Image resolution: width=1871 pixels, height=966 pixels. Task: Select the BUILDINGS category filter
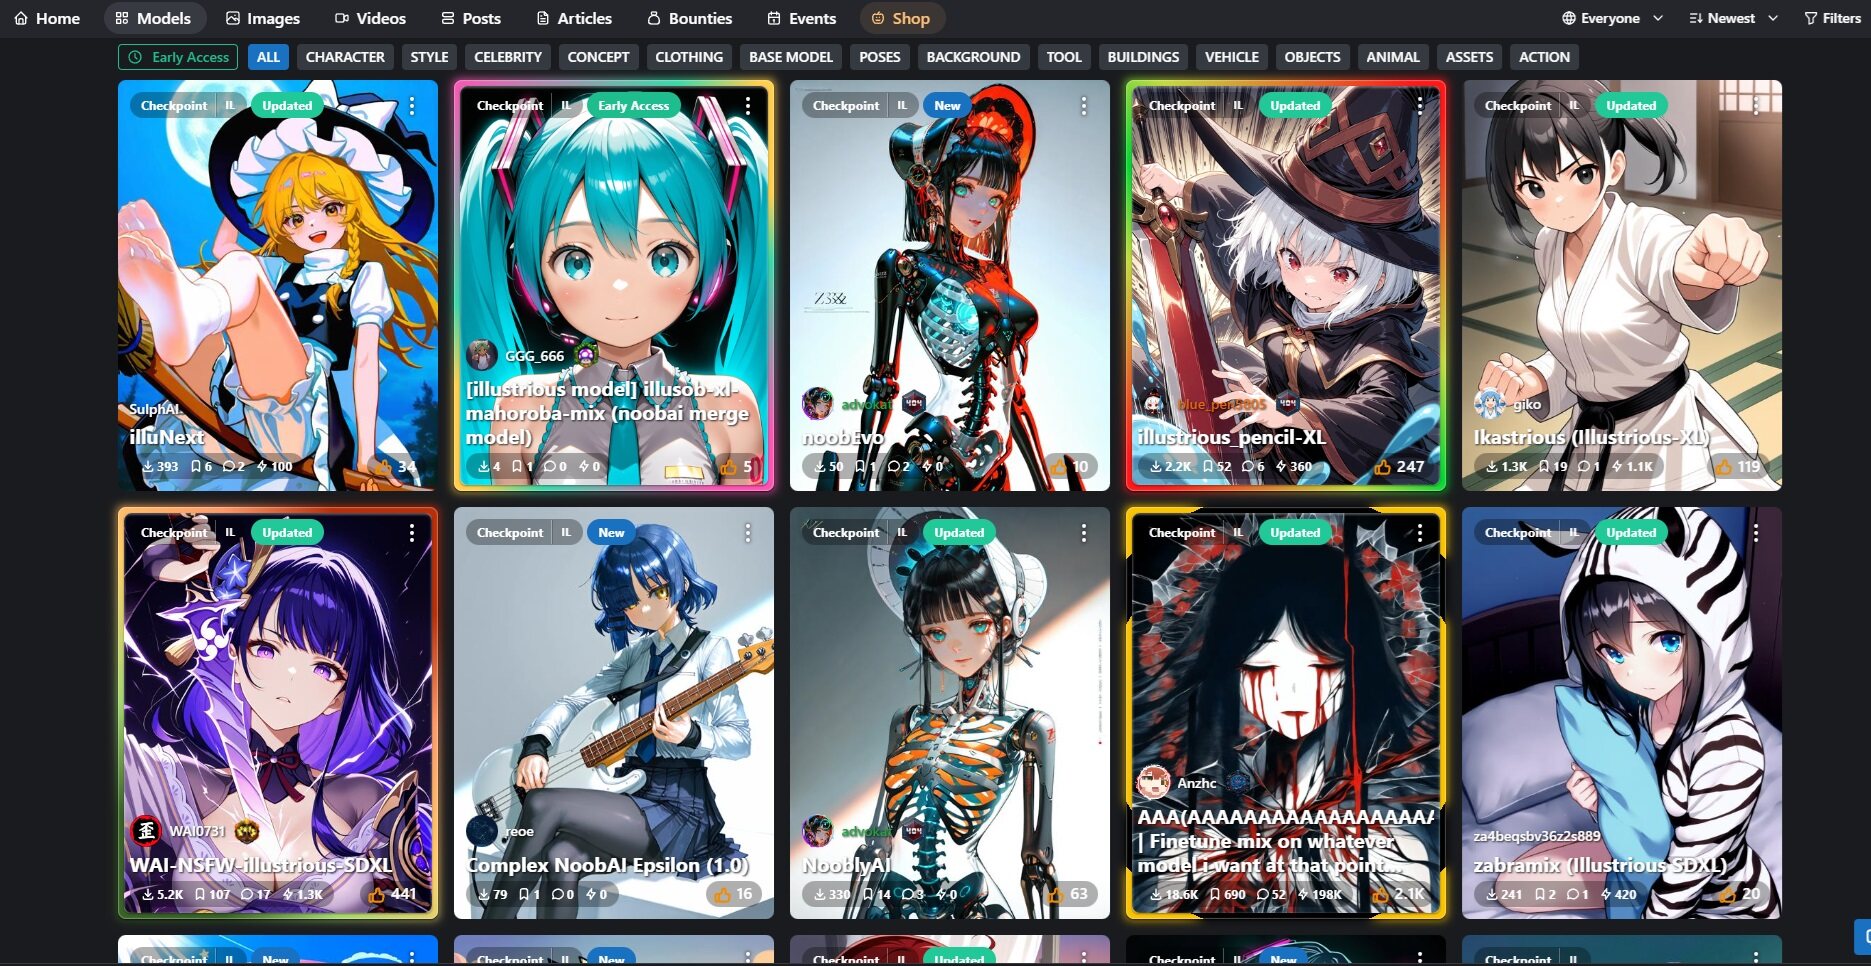(x=1143, y=57)
